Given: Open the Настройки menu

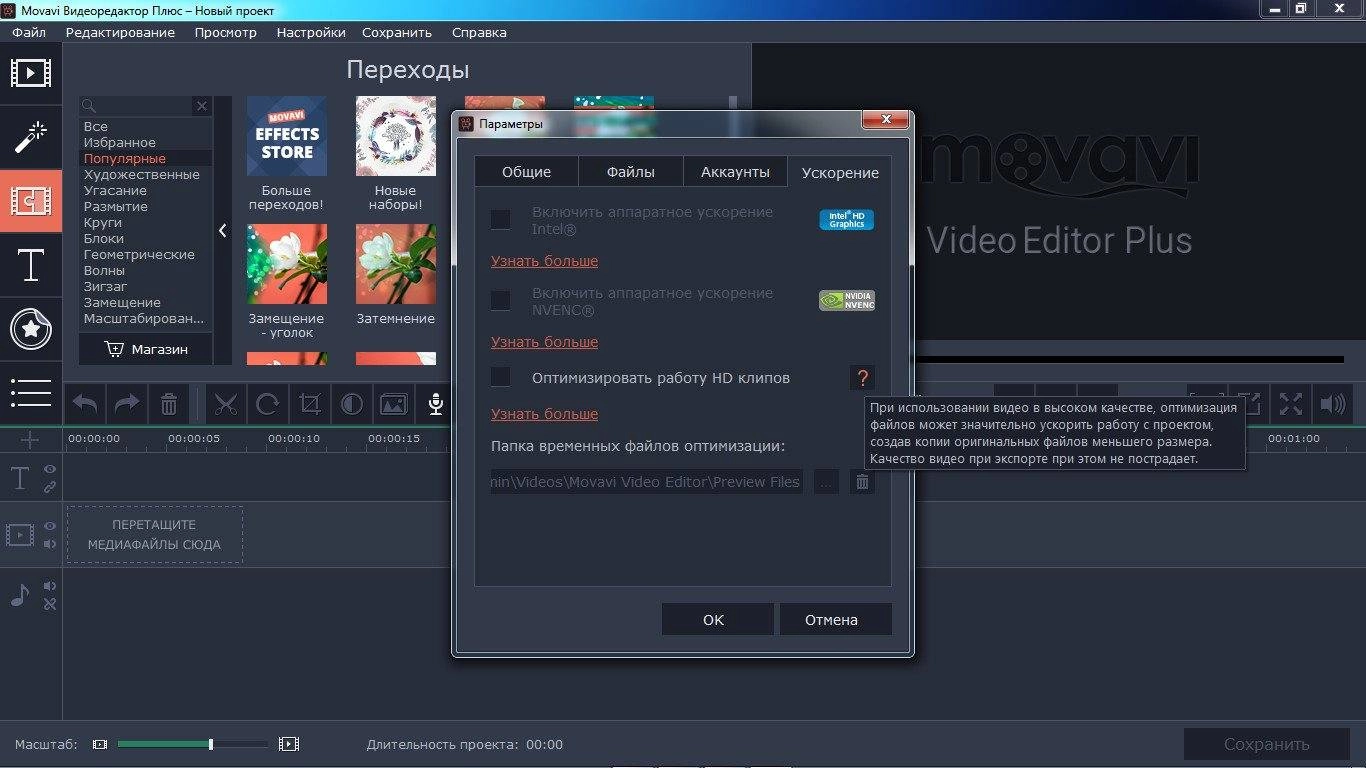Looking at the screenshot, I should tap(311, 32).
